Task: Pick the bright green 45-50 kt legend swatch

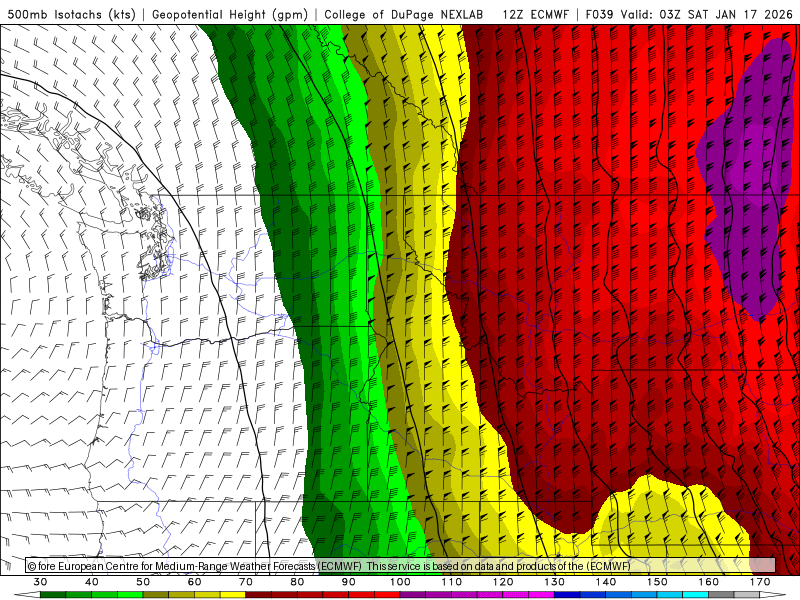Action: pos(130,595)
